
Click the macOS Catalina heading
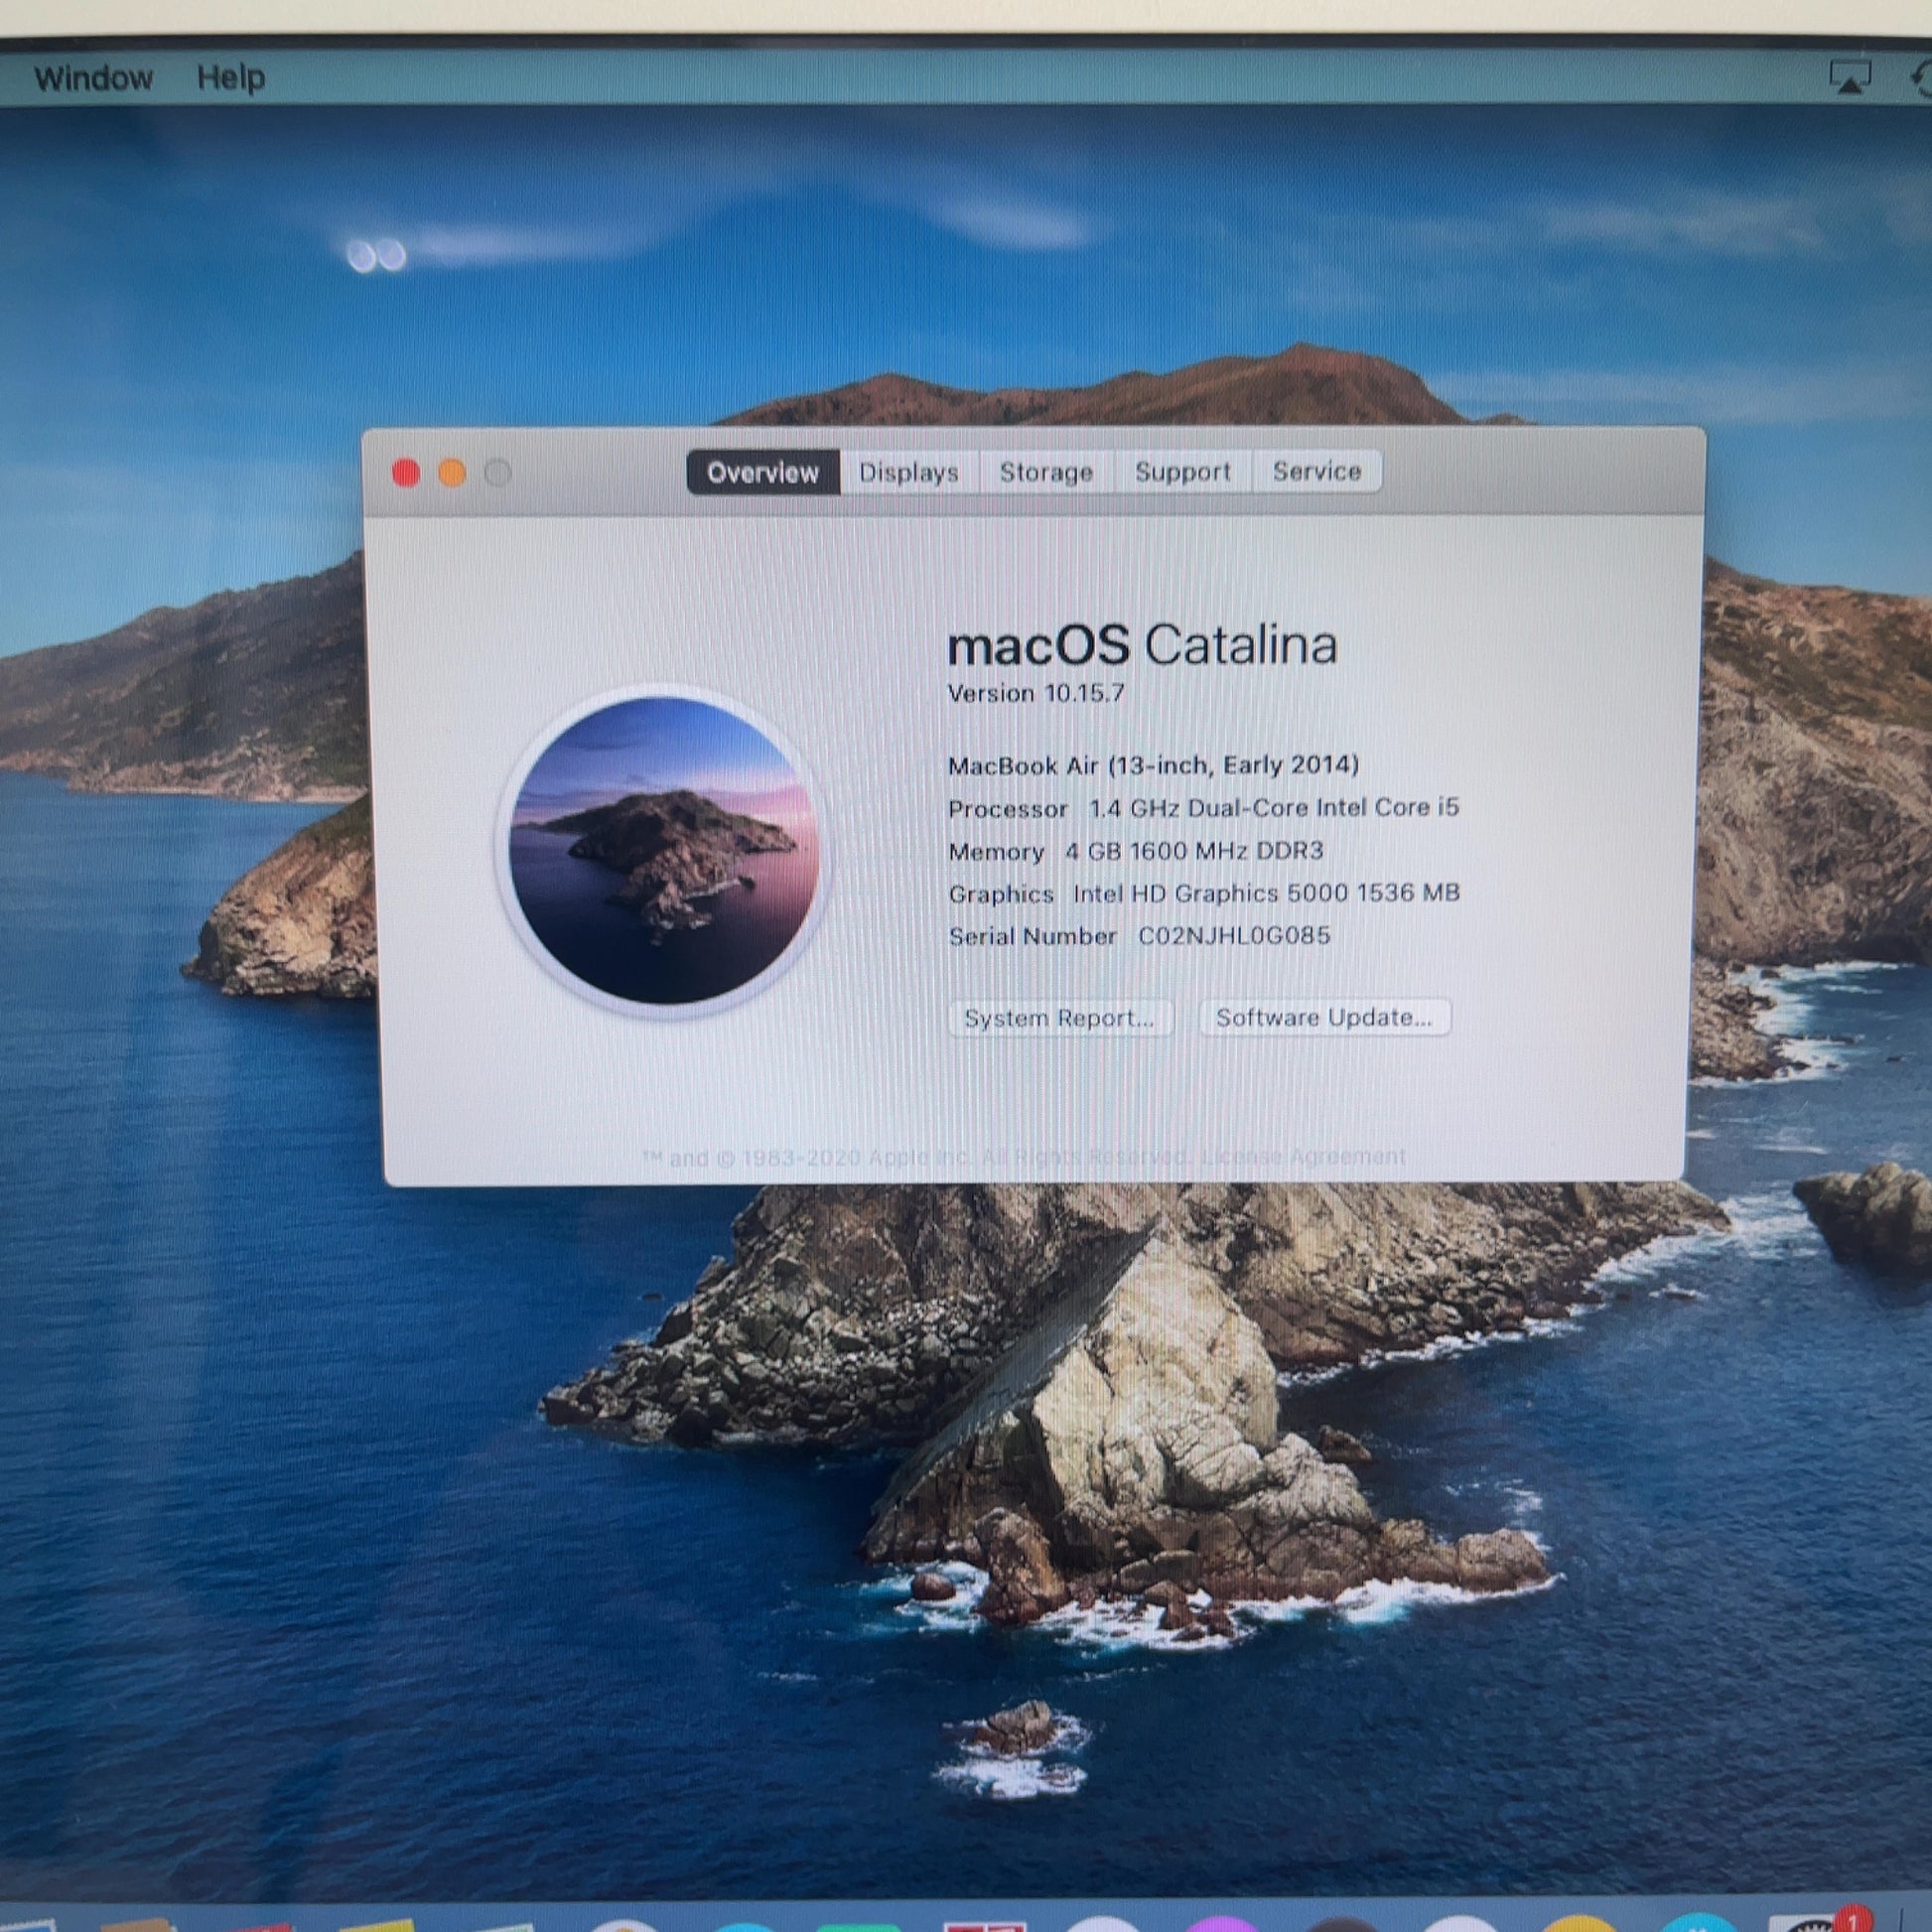pyautogui.click(x=1141, y=645)
